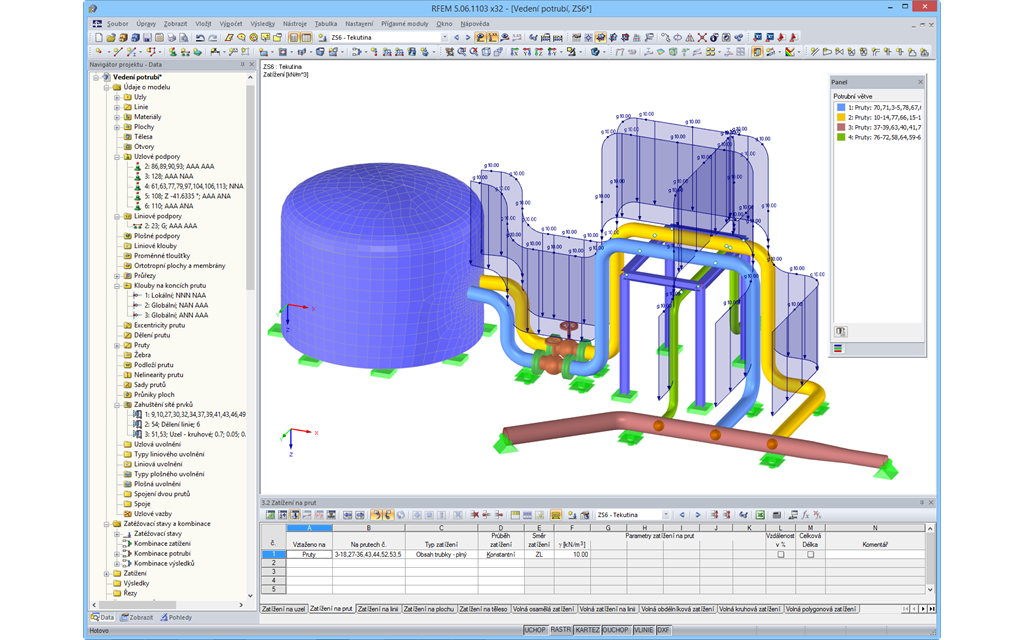The image size is (1024, 640).
Task: Click the red X delete icon in the top toolbar
Action: point(702,37)
